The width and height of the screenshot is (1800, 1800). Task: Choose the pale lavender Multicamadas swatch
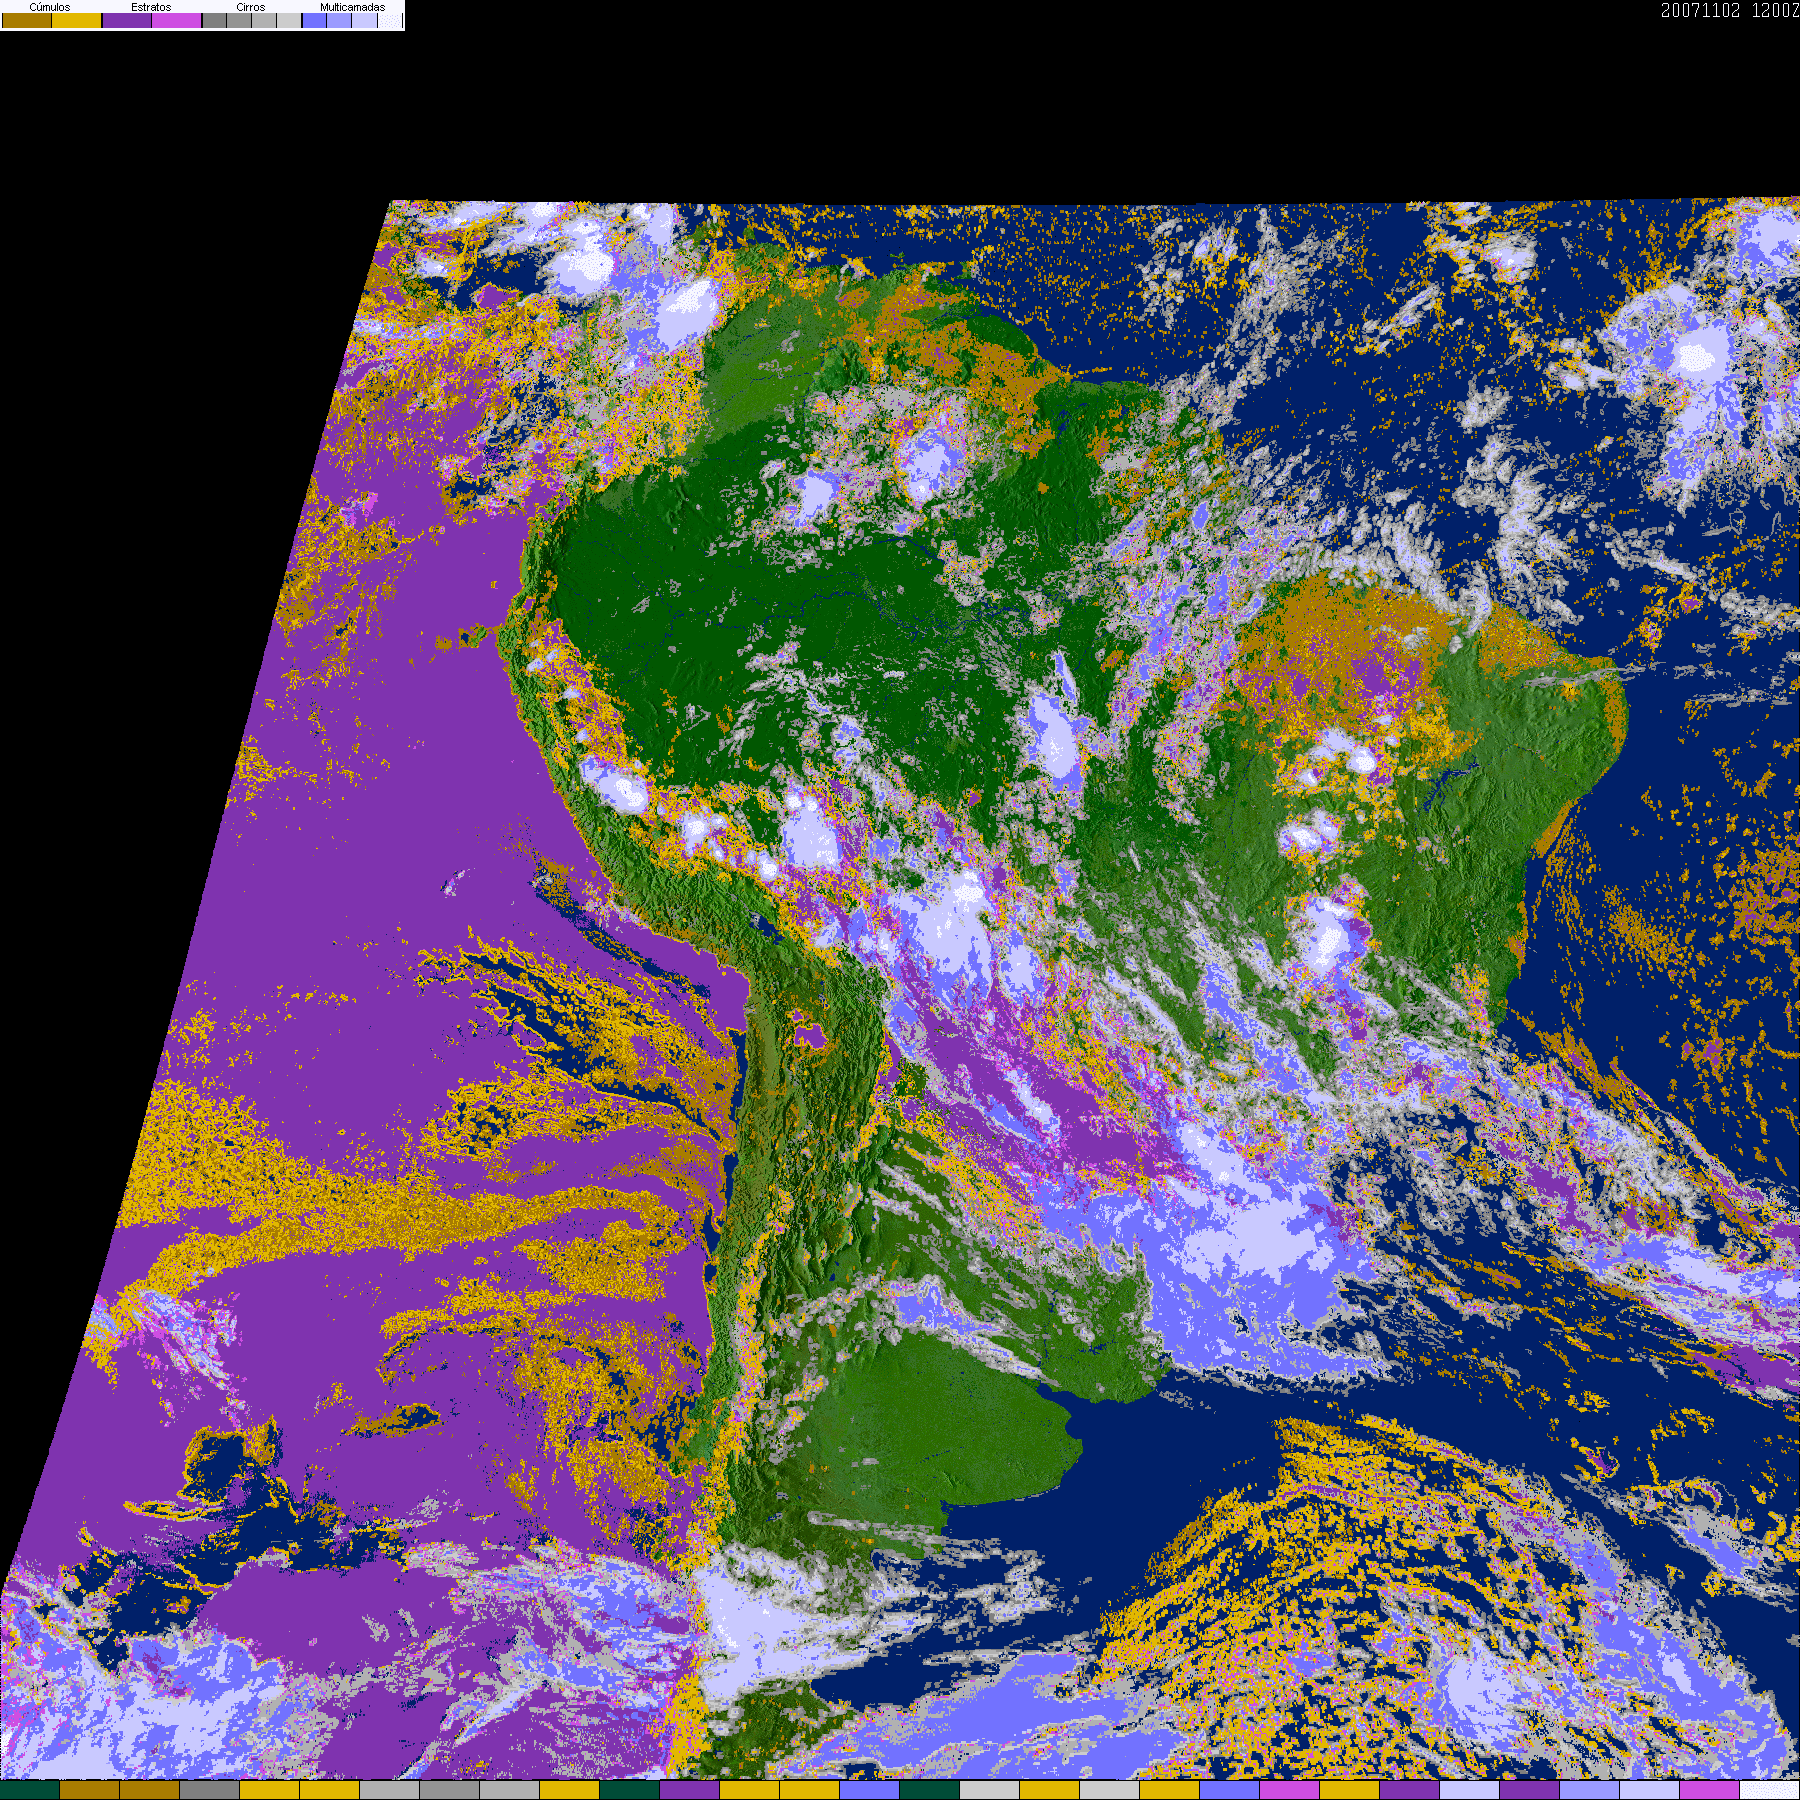click(364, 20)
